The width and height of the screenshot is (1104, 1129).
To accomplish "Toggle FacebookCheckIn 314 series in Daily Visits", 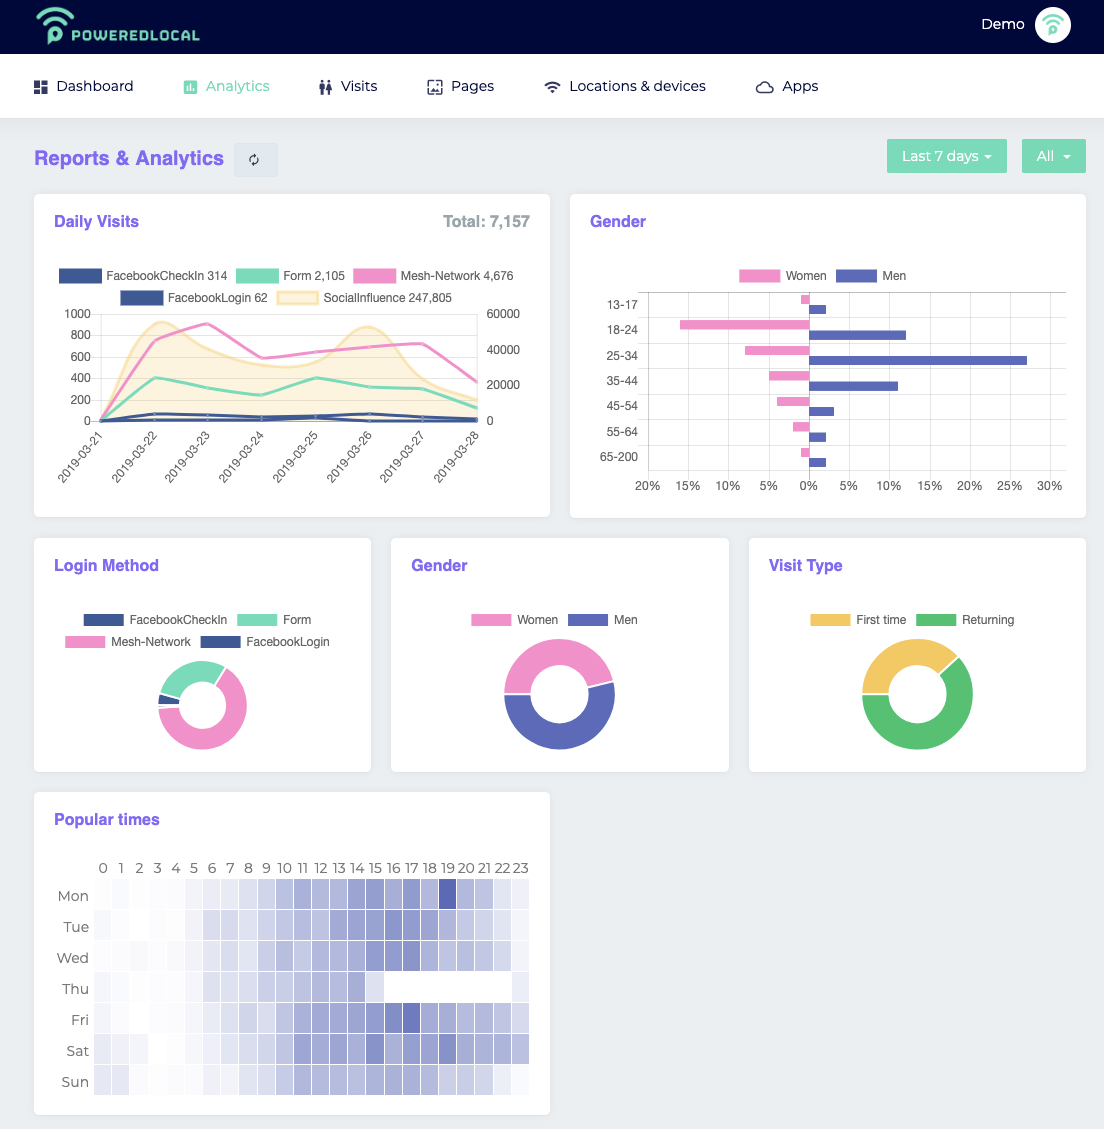I will click(143, 276).
